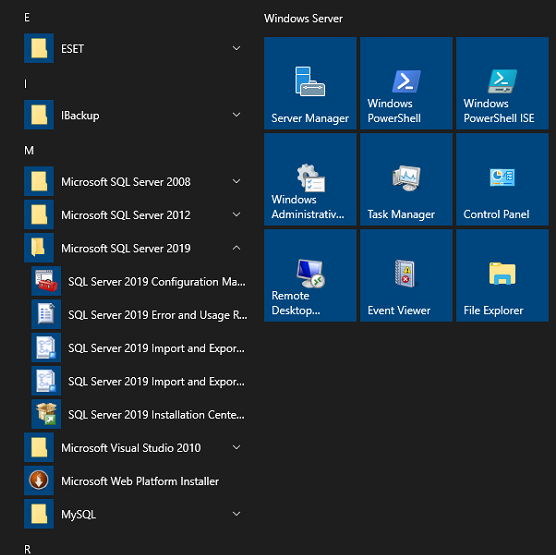Click the Windows Server group title
Viewport: 556px width, 555px height.
tap(303, 18)
